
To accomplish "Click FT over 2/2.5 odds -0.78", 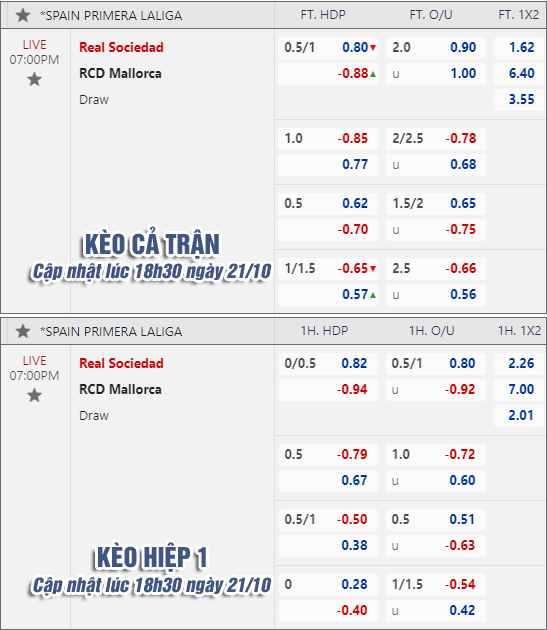I will pyautogui.click(x=461, y=139).
